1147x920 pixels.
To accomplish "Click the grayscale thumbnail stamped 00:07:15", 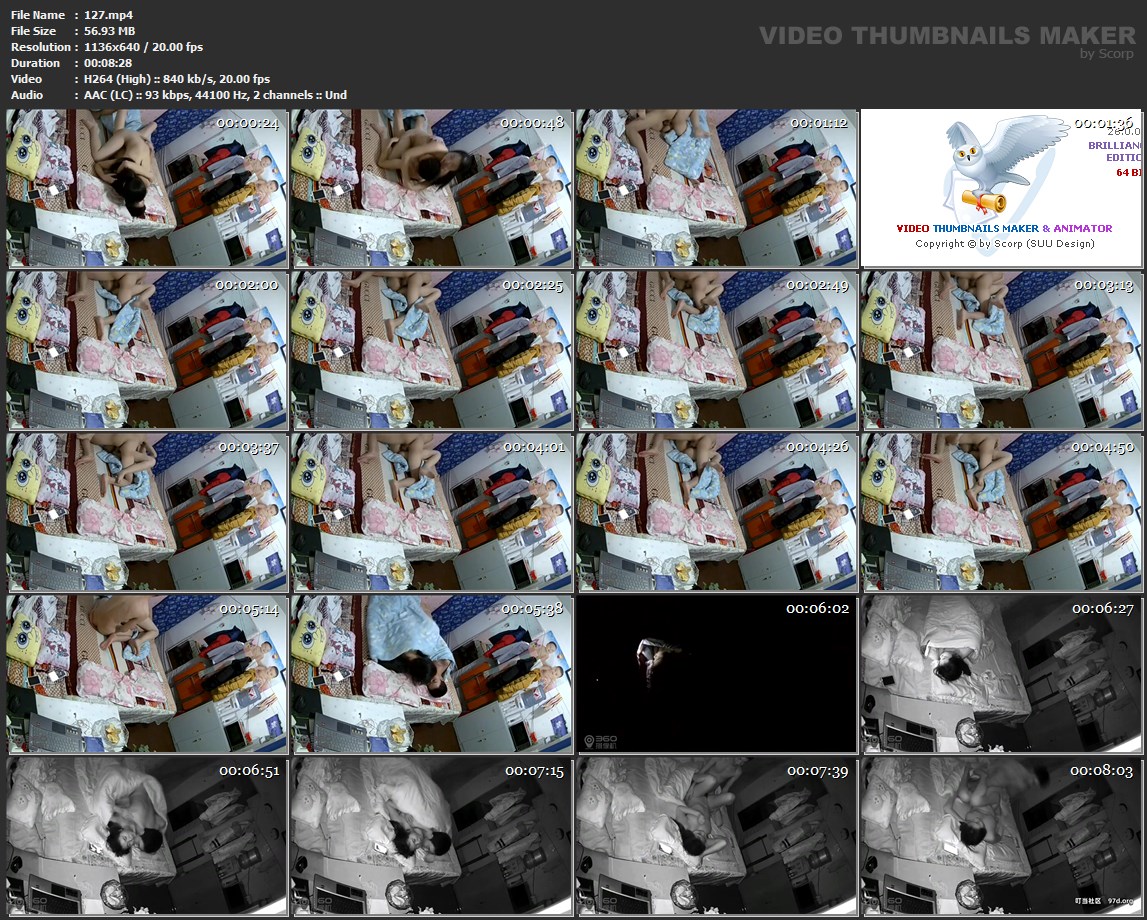I will click(432, 836).
